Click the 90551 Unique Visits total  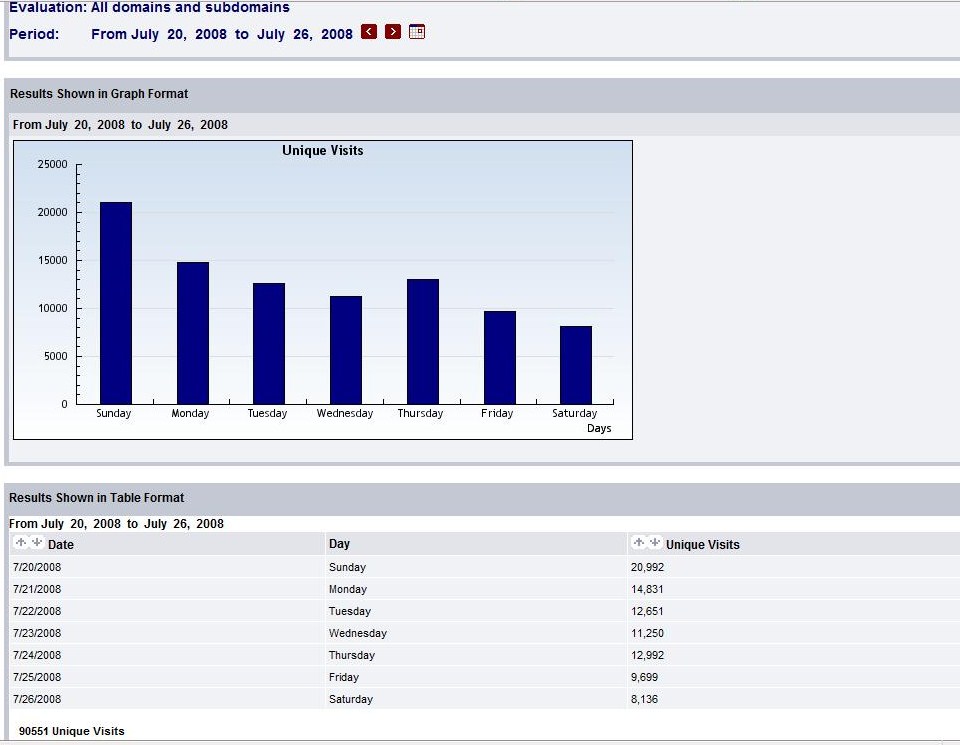[x=72, y=731]
